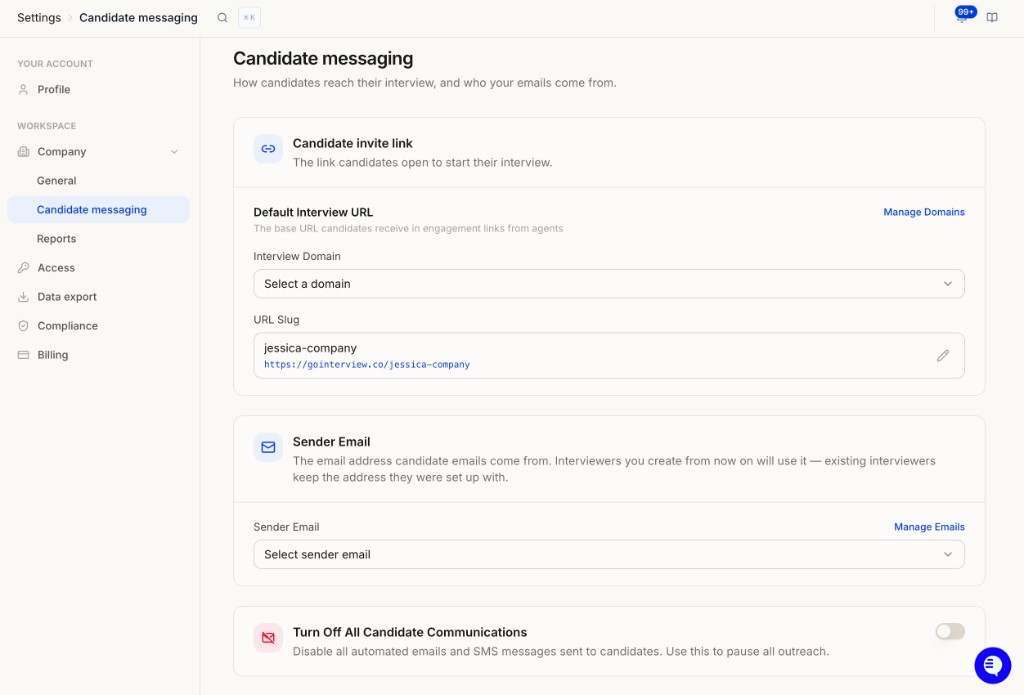The image size is (1024, 695).
Task: Click the Candidate messaging page title
Action: (323, 59)
